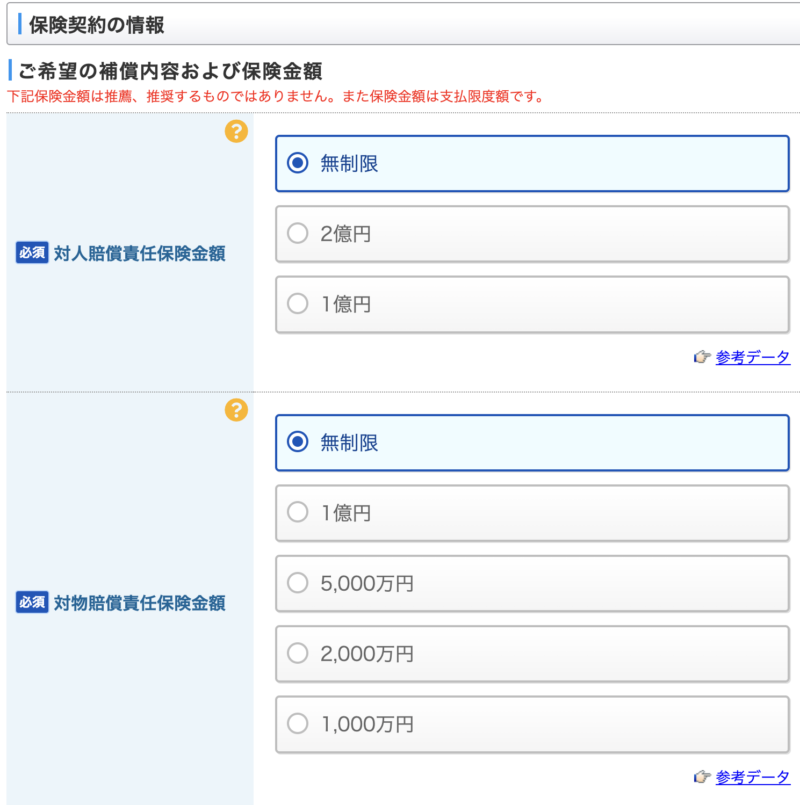The width and height of the screenshot is (800, 805).
Task: Click 必須 badge beside 対物賠償責任保険金額
Action: pyautogui.click(x=32, y=602)
